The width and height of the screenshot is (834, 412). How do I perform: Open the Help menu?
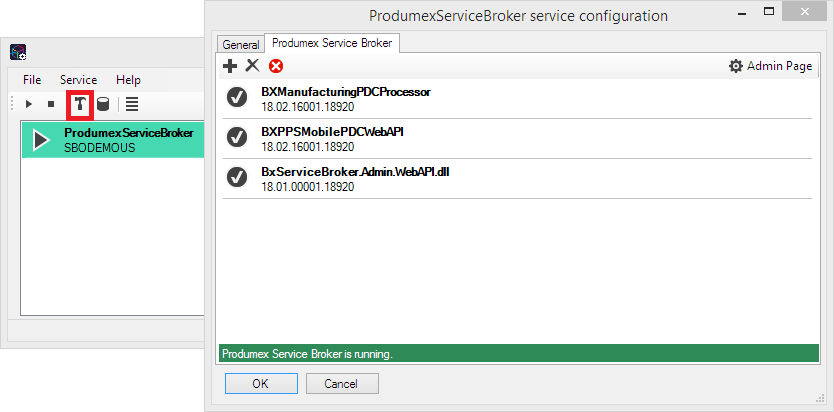(x=128, y=79)
